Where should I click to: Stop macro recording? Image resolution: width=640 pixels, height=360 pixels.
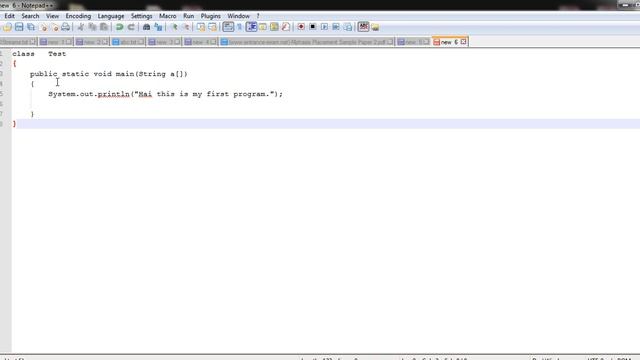point(313,27)
